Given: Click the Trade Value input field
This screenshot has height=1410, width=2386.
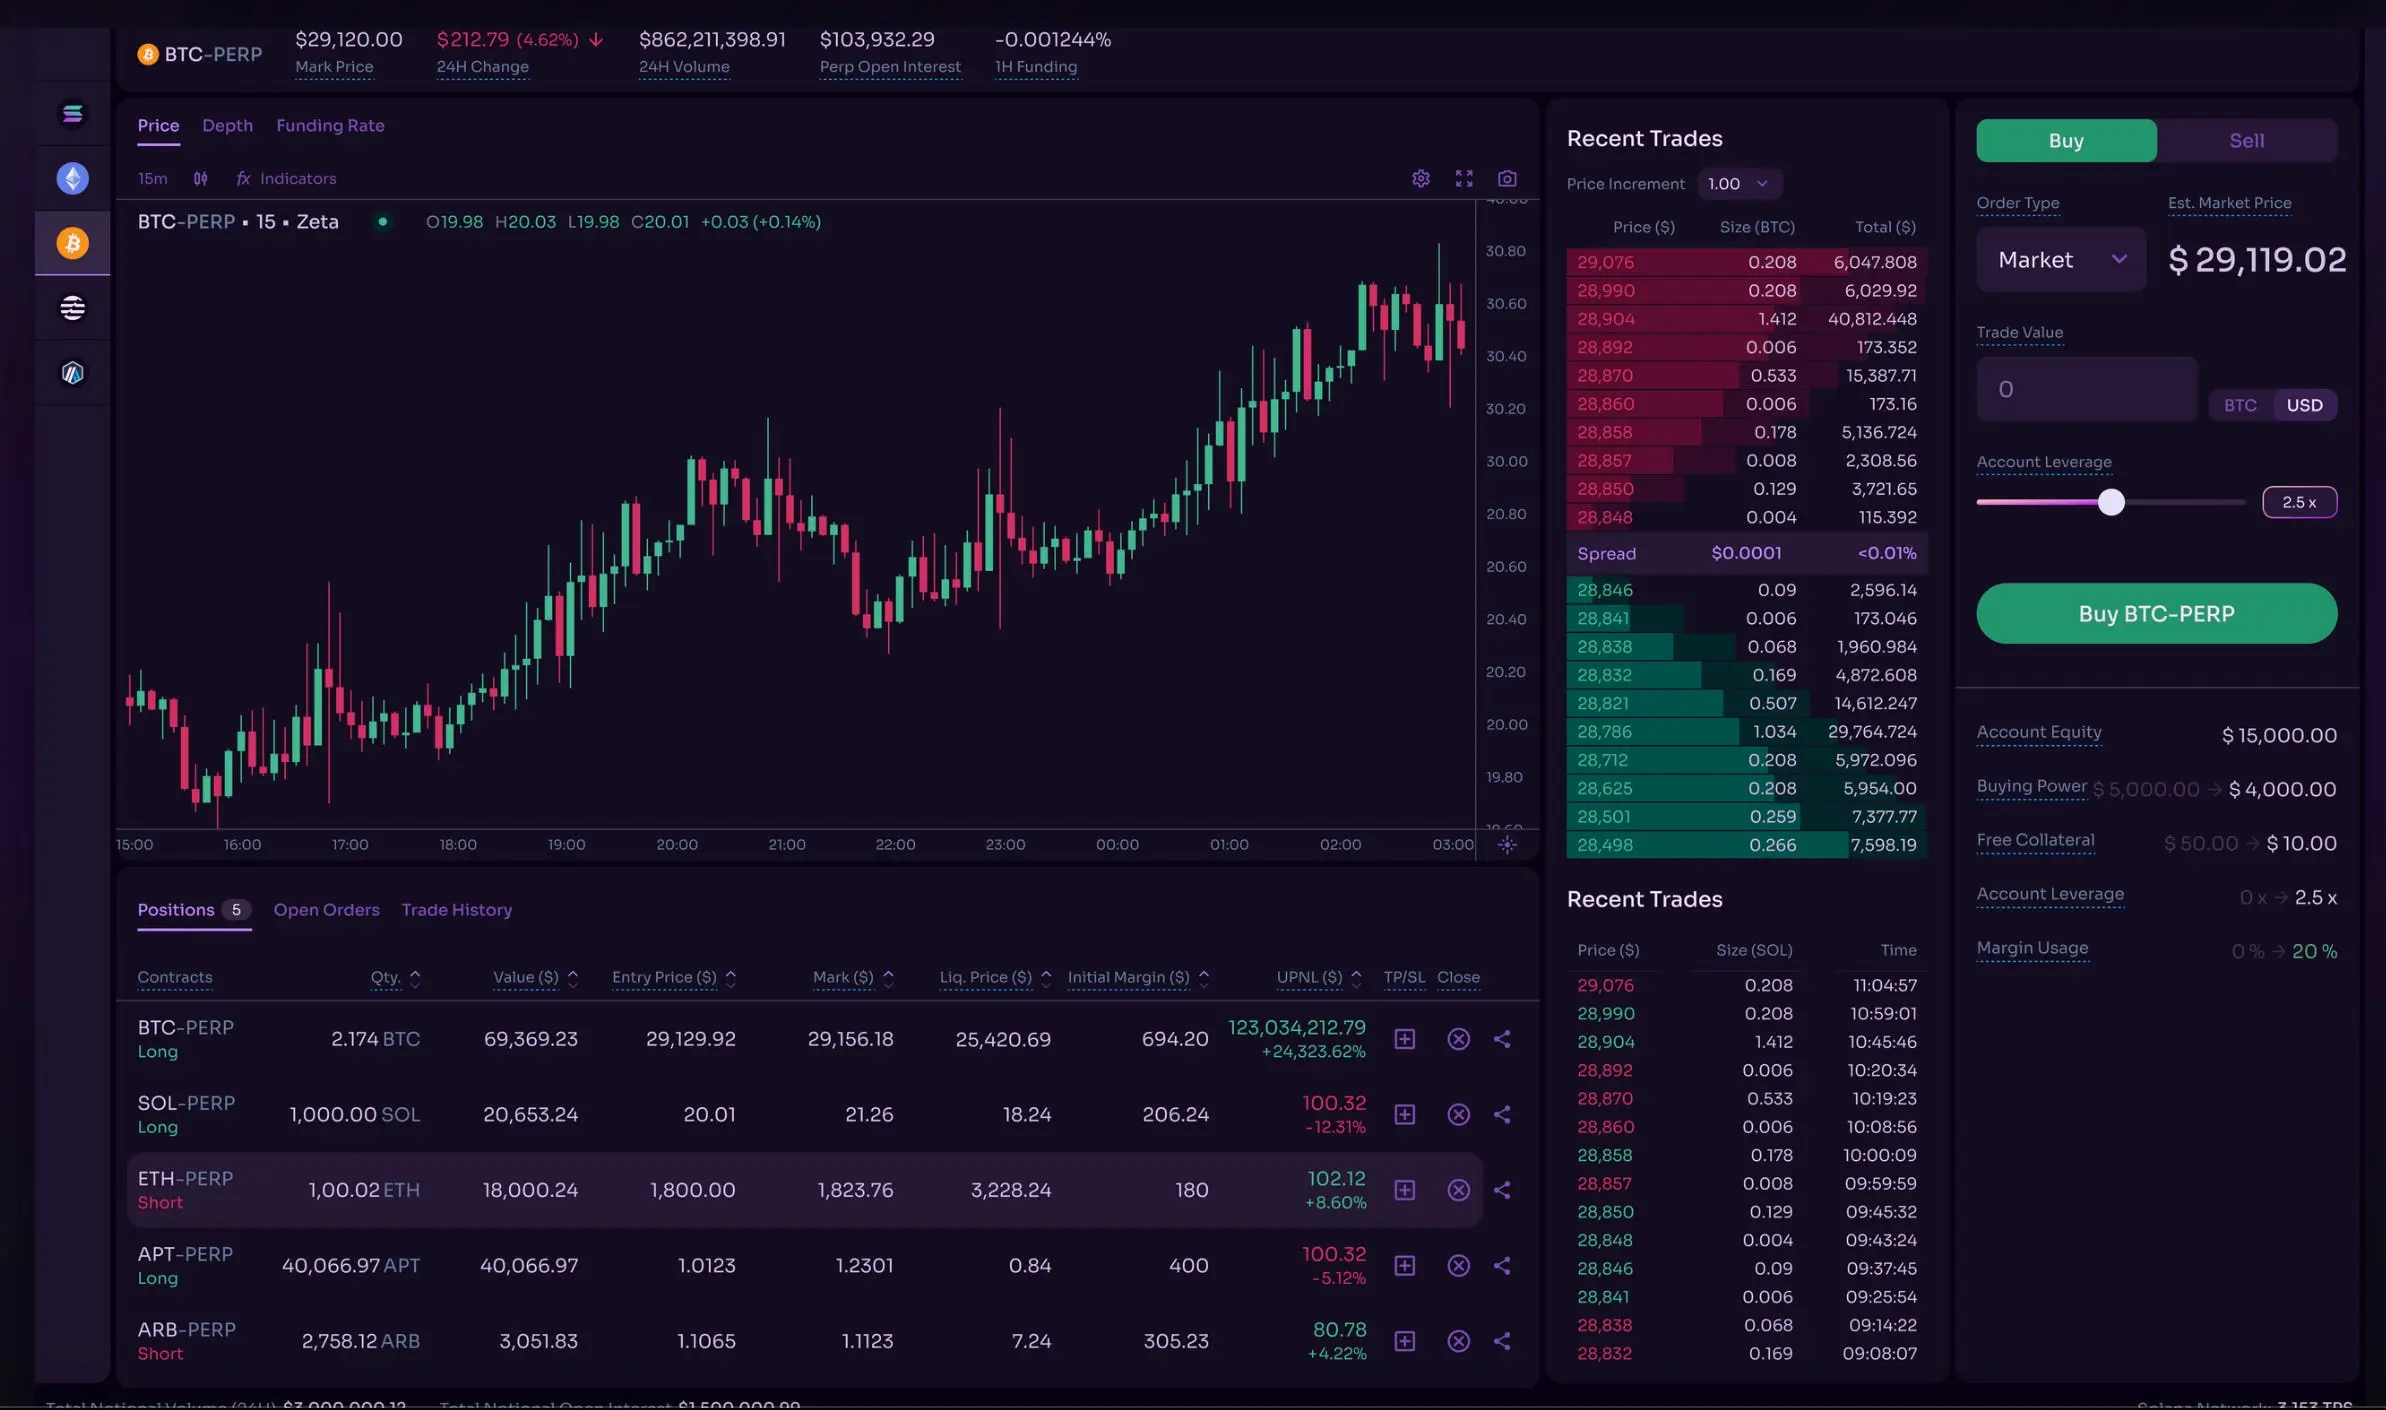Looking at the screenshot, I should coord(2085,388).
